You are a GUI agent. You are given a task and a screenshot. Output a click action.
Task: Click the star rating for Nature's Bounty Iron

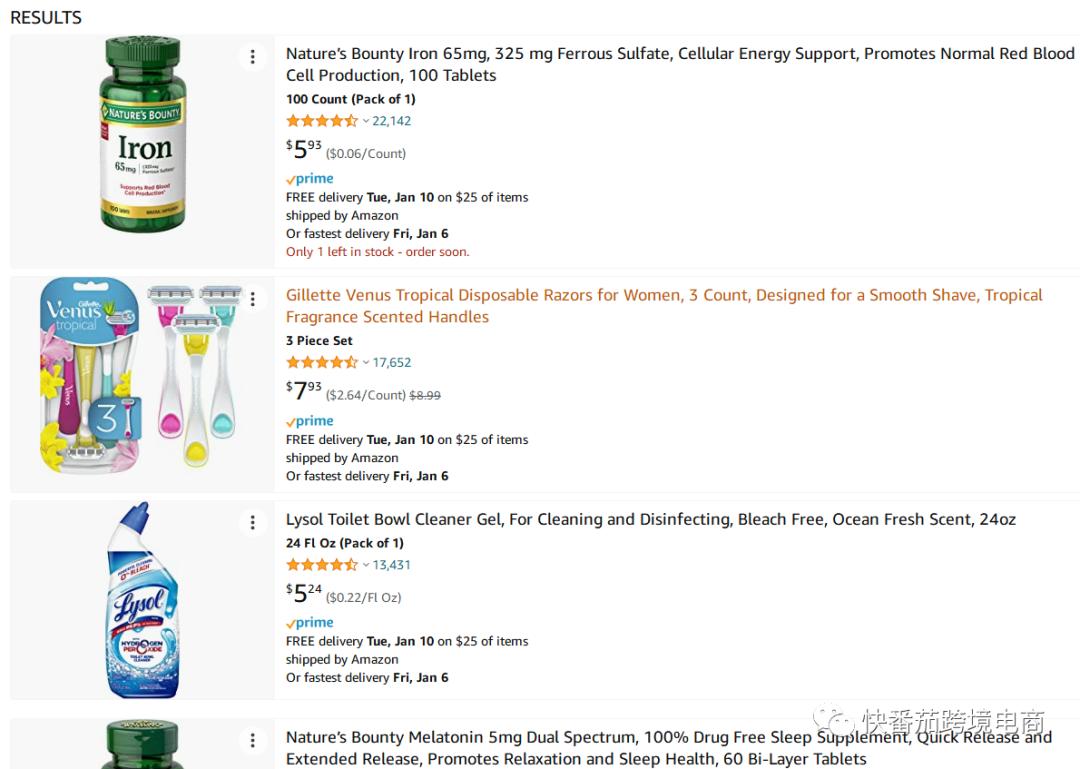coord(321,121)
